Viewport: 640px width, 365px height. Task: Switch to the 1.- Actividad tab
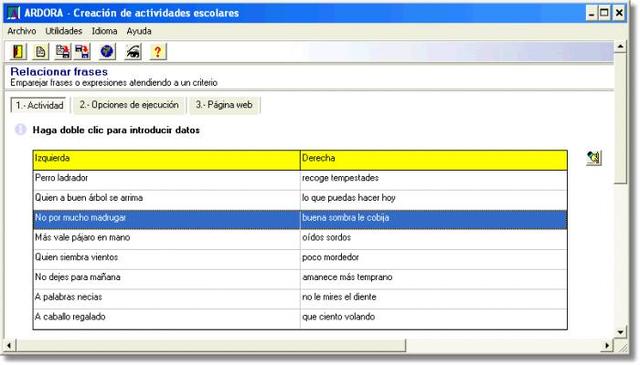click(39, 105)
